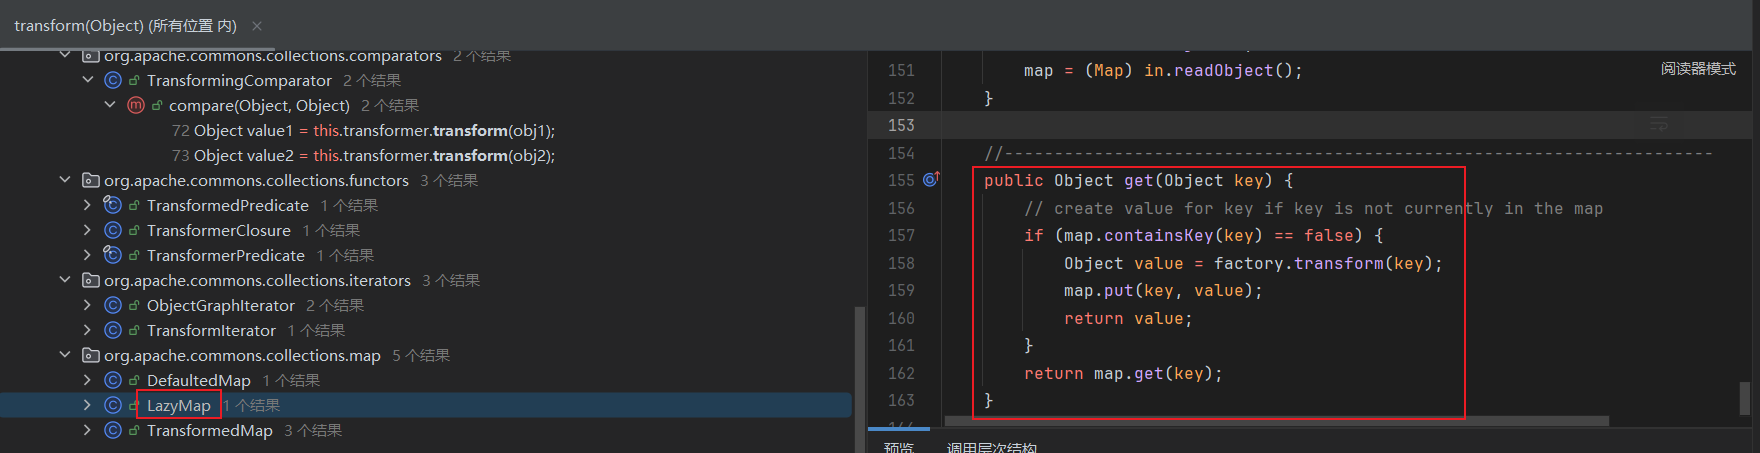Expand the ObjectGraphIterator results node

(87, 305)
